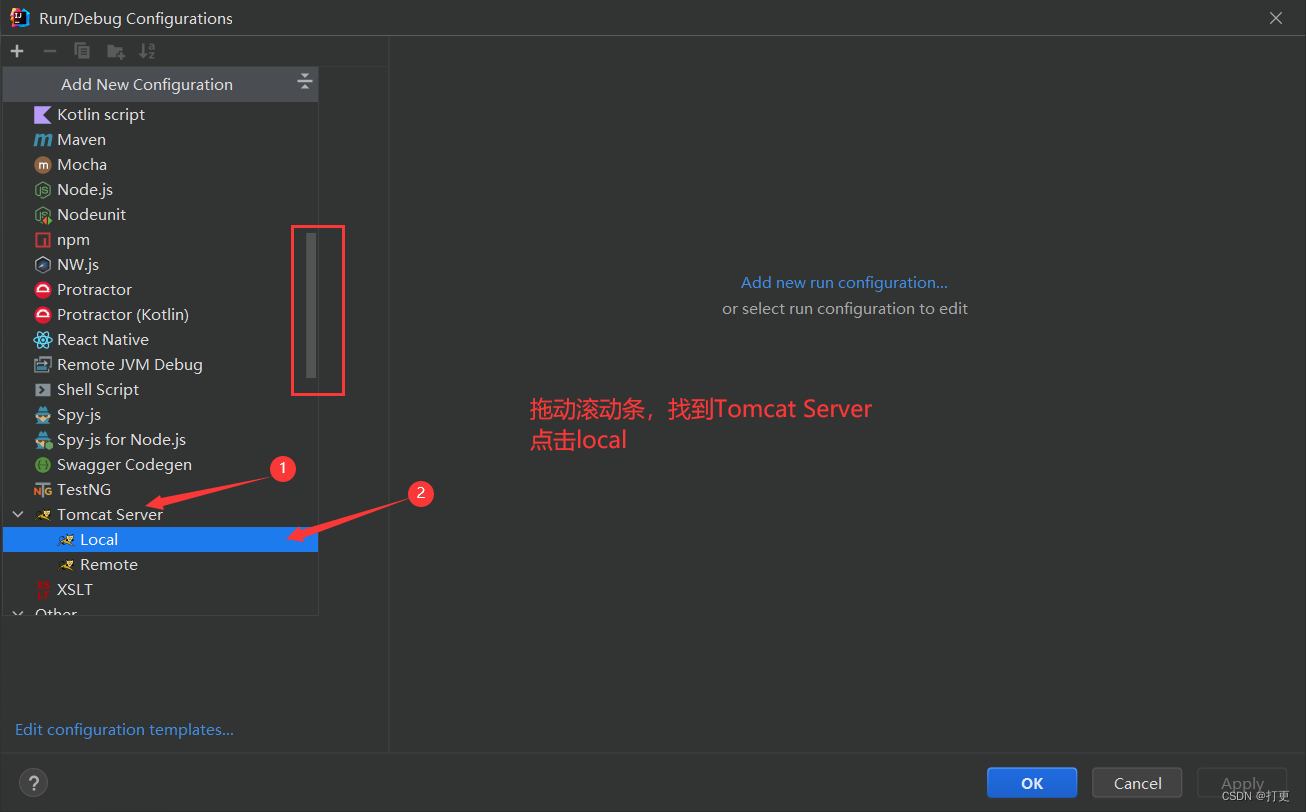Select the Remote JVM Debug label
Viewport: 1306px width, 812px height.
(x=130, y=365)
